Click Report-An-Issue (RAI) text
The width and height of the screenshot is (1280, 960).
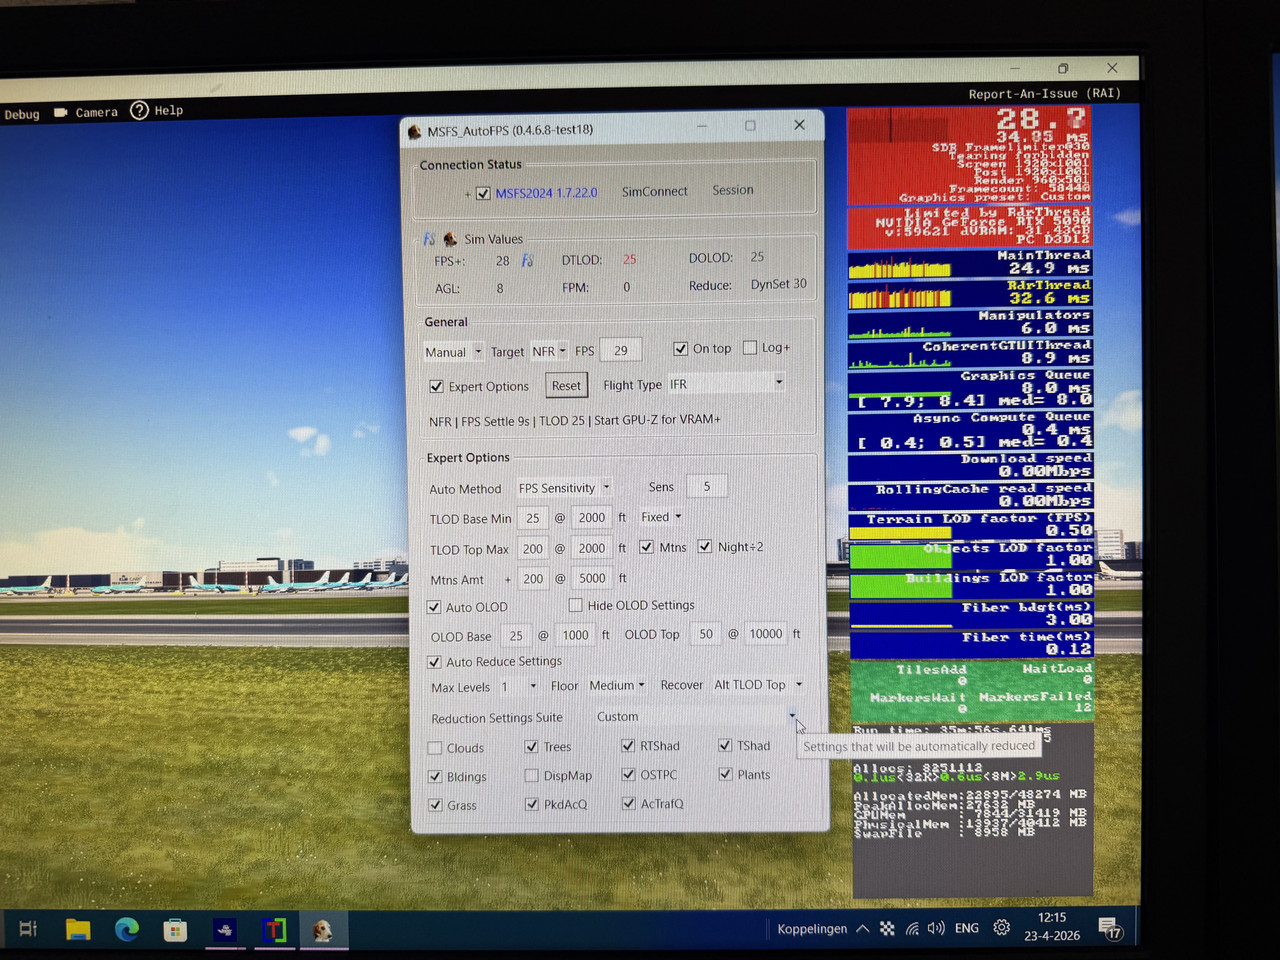[1045, 93]
